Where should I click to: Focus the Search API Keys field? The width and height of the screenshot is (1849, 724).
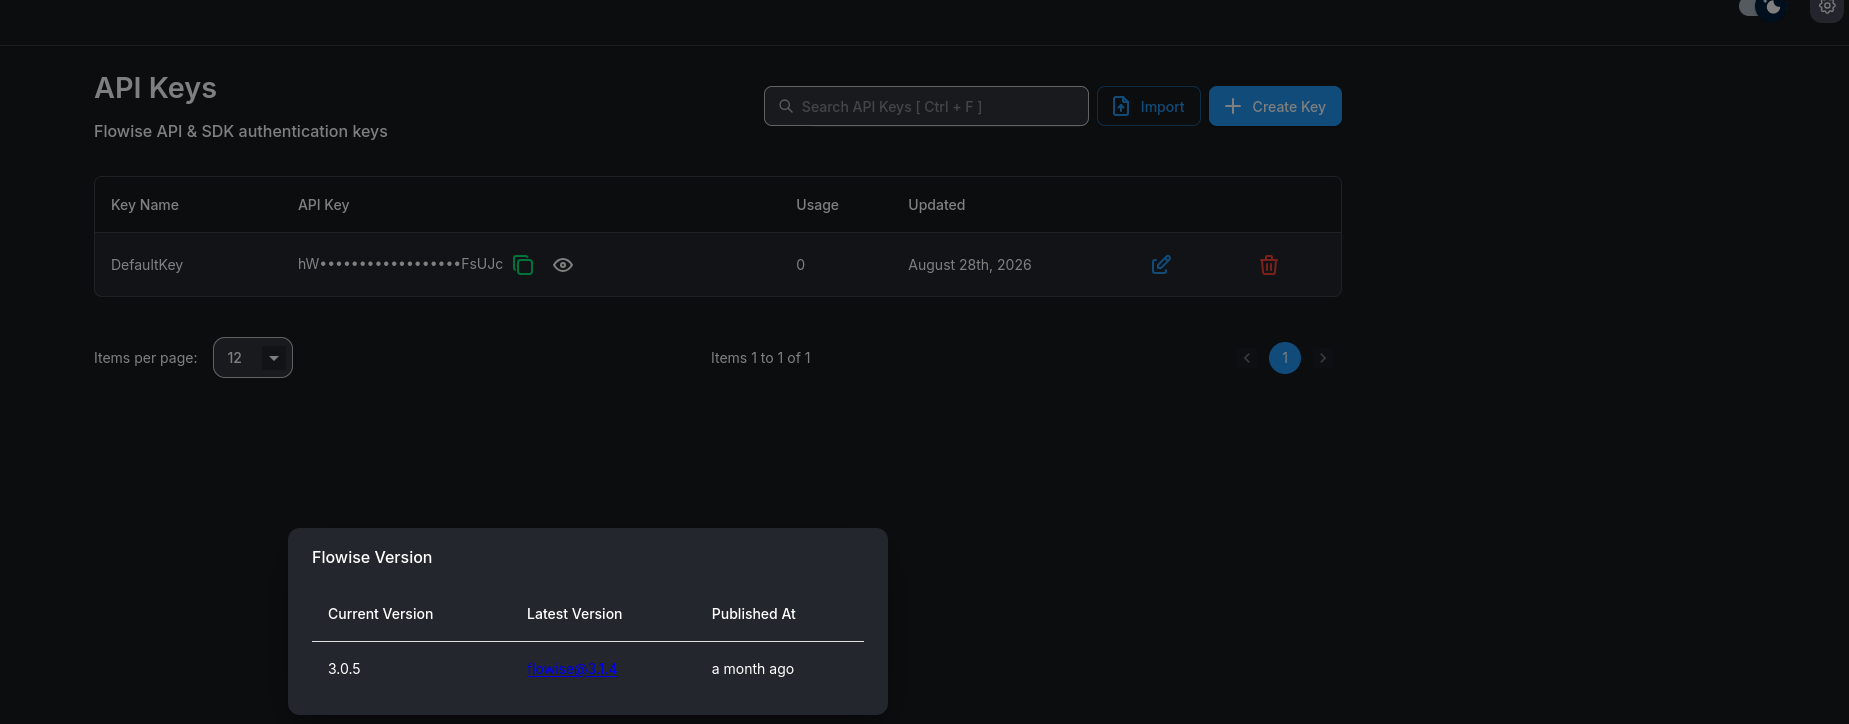click(926, 106)
